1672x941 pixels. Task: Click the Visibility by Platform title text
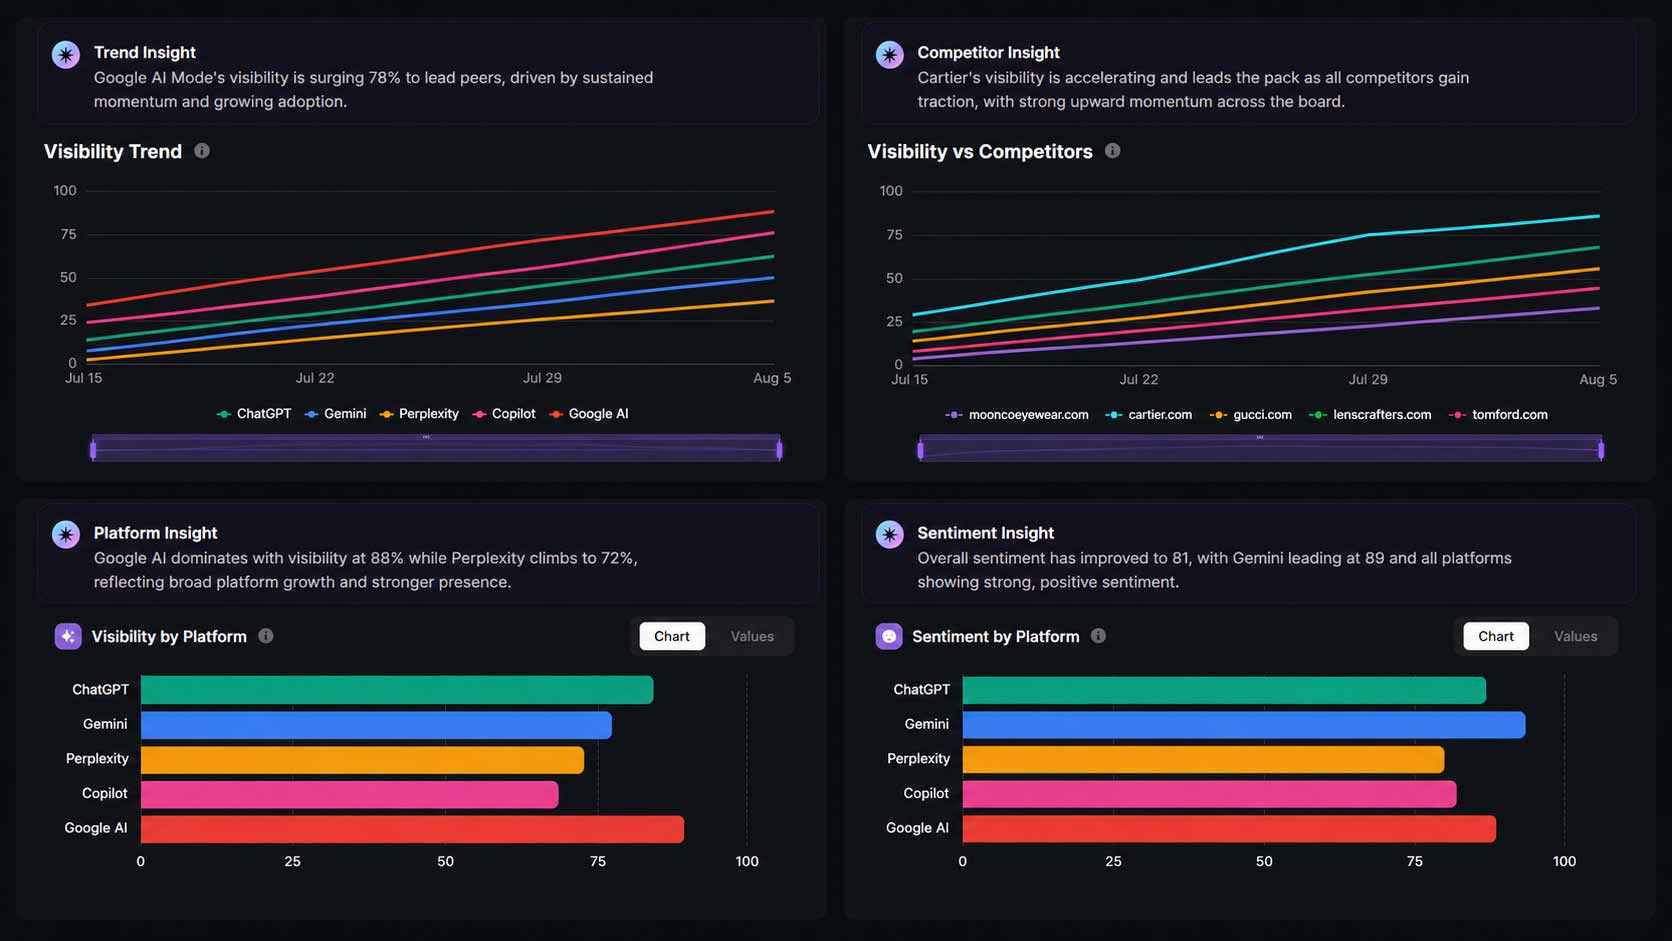click(169, 636)
